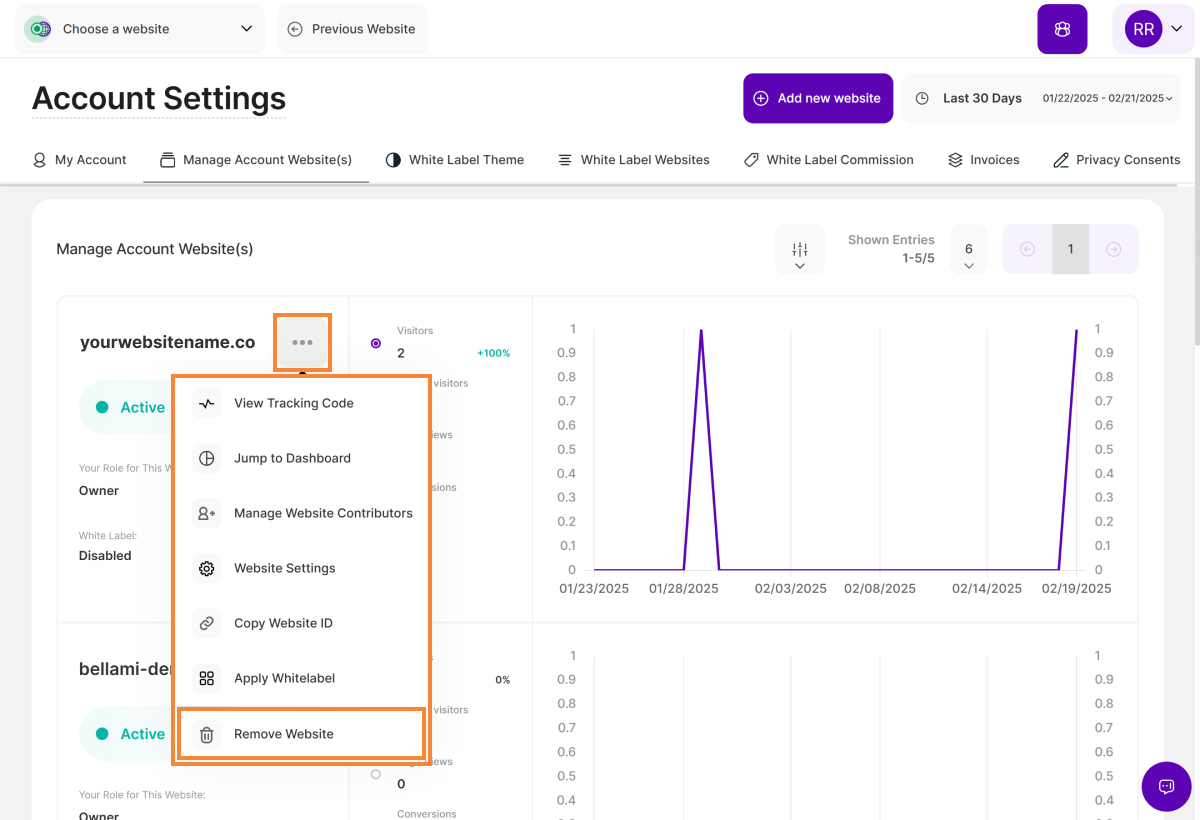Click the pie chart Jump to Dashboard icon
Image resolution: width=1200 pixels, height=820 pixels.
point(207,459)
